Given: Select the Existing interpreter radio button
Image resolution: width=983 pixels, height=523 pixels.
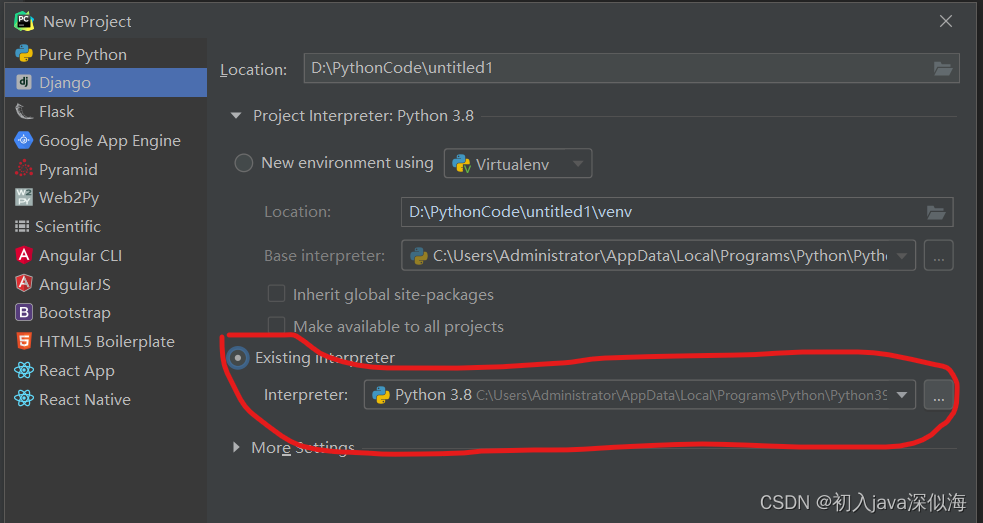Looking at the screenshot, I should pyautogui.click(x=238, y=358).
